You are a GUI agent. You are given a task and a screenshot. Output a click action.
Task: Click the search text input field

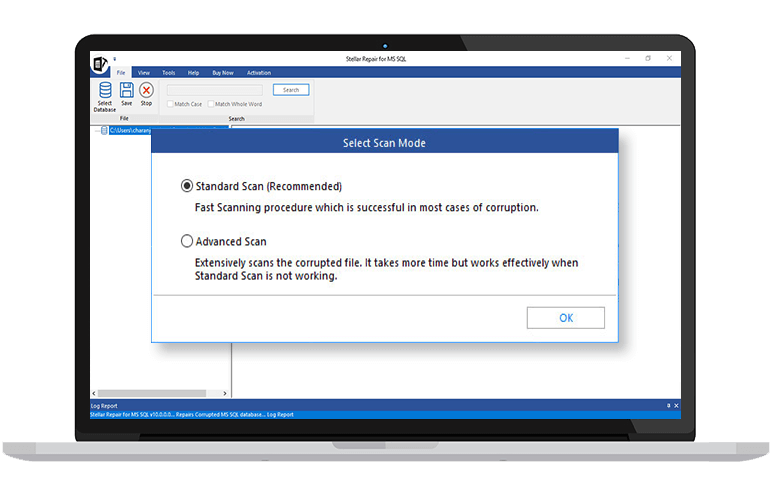(215, 90)
